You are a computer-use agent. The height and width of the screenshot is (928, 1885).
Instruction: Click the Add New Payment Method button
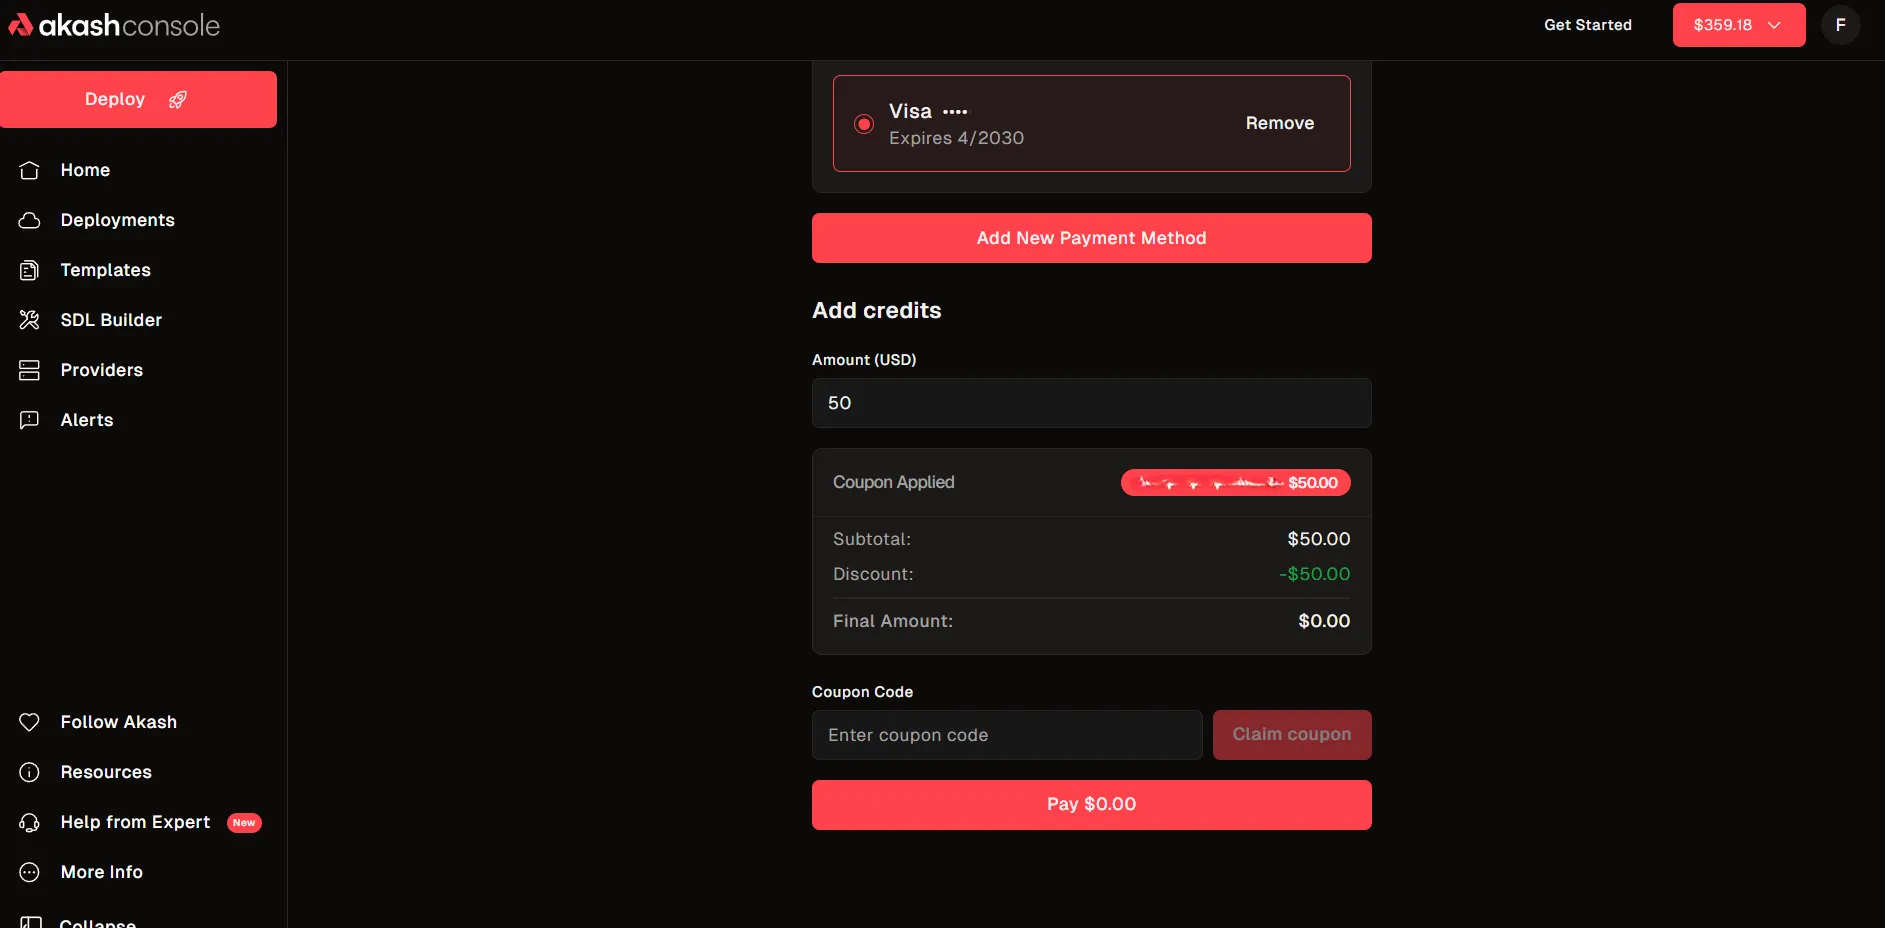point(1091,238)
